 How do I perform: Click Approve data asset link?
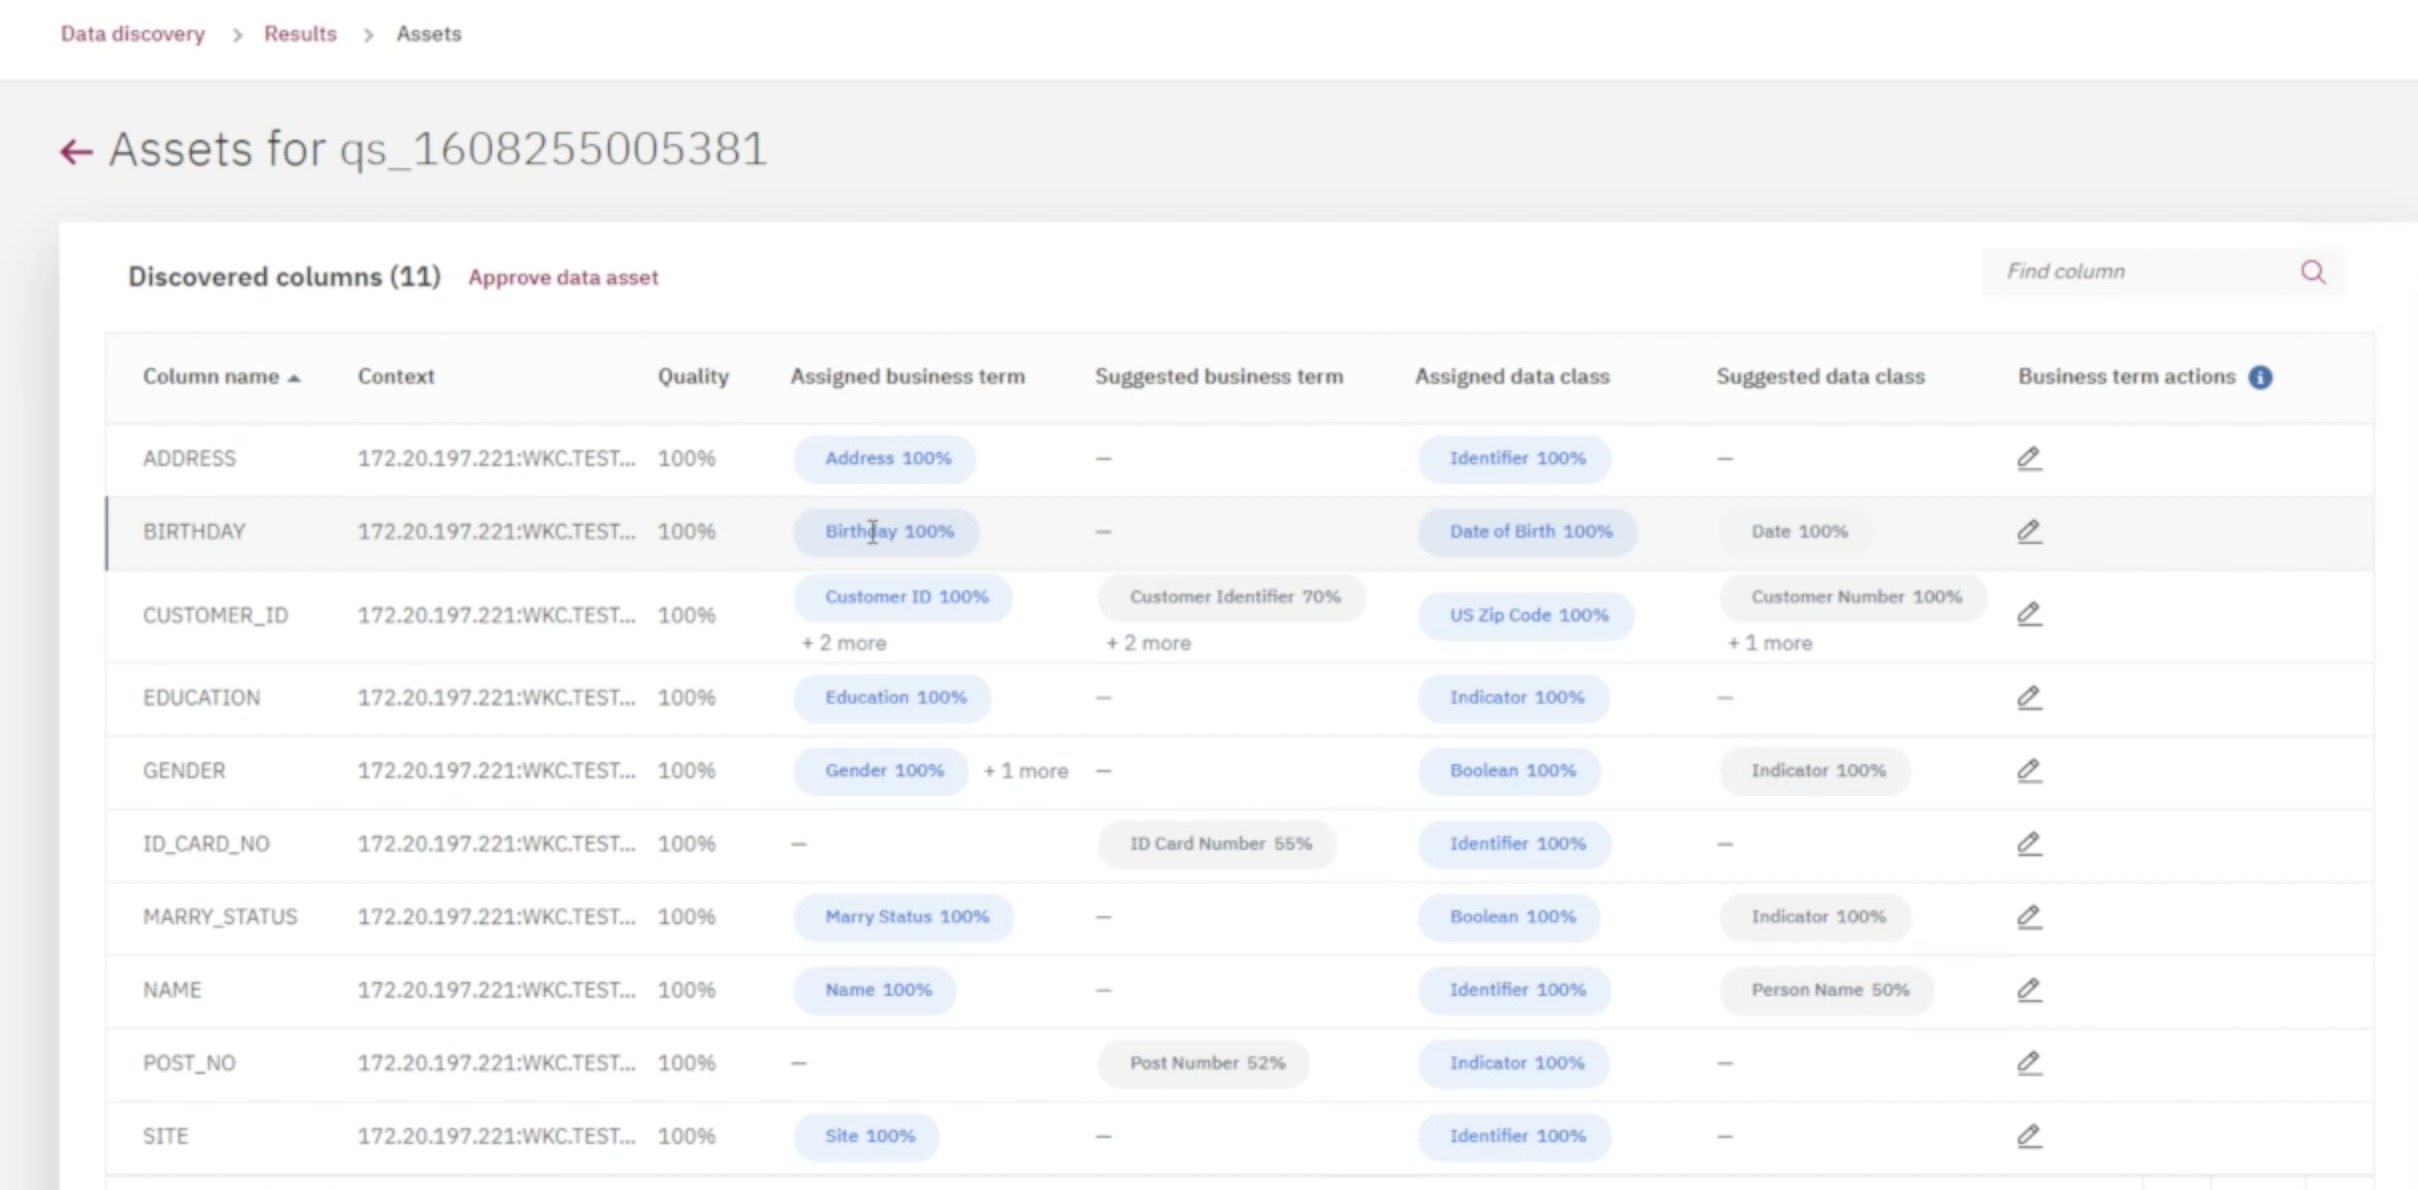pos(563,278)
